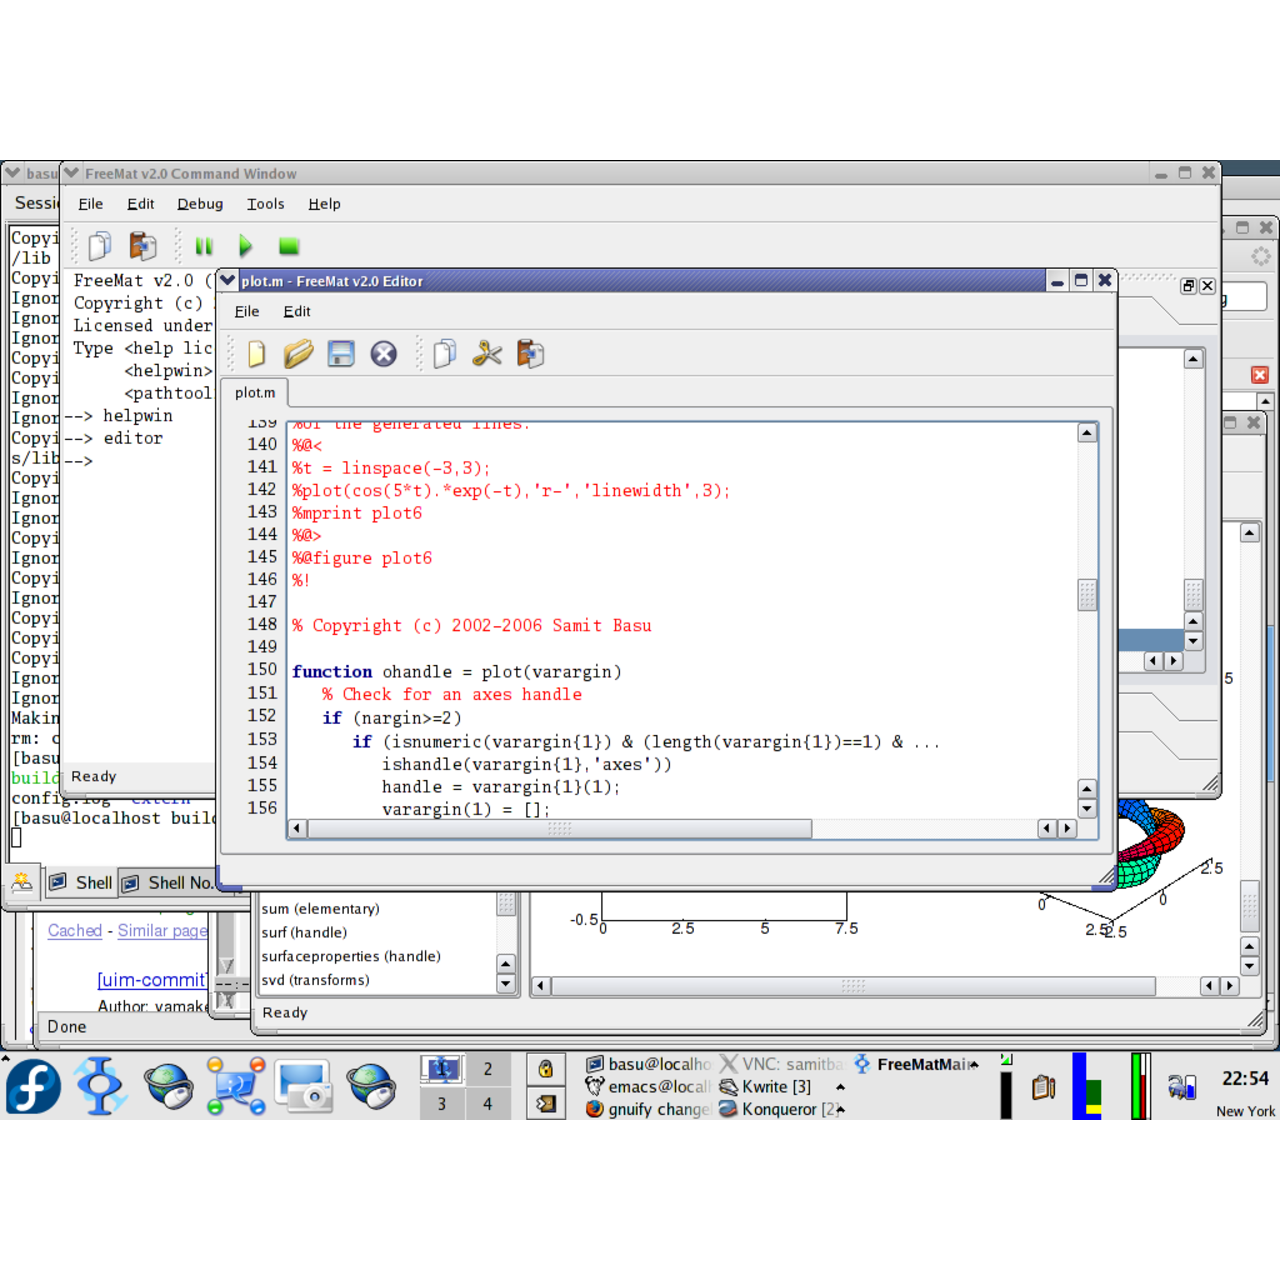Open the Debug menu in Command Window
Viewport: 1280px width, 1280px height.
[200, 204]
